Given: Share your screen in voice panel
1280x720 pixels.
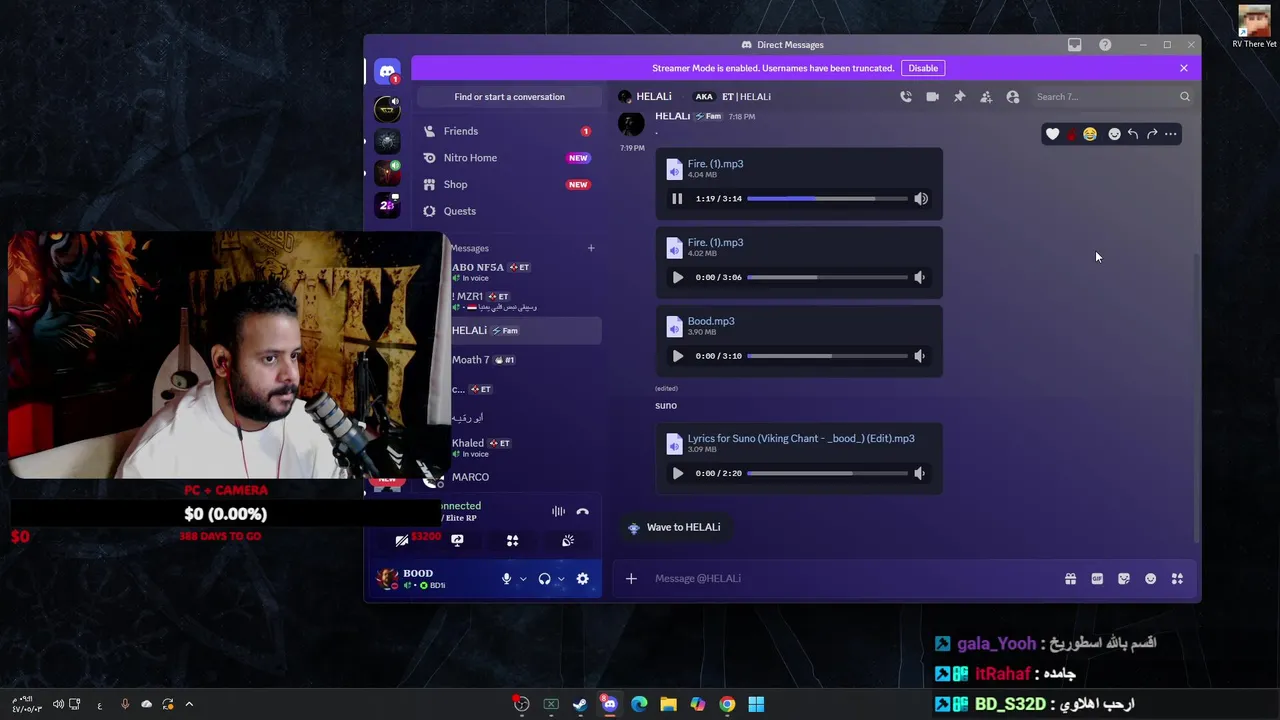Looking at the screenshot, I should point(457,540).
